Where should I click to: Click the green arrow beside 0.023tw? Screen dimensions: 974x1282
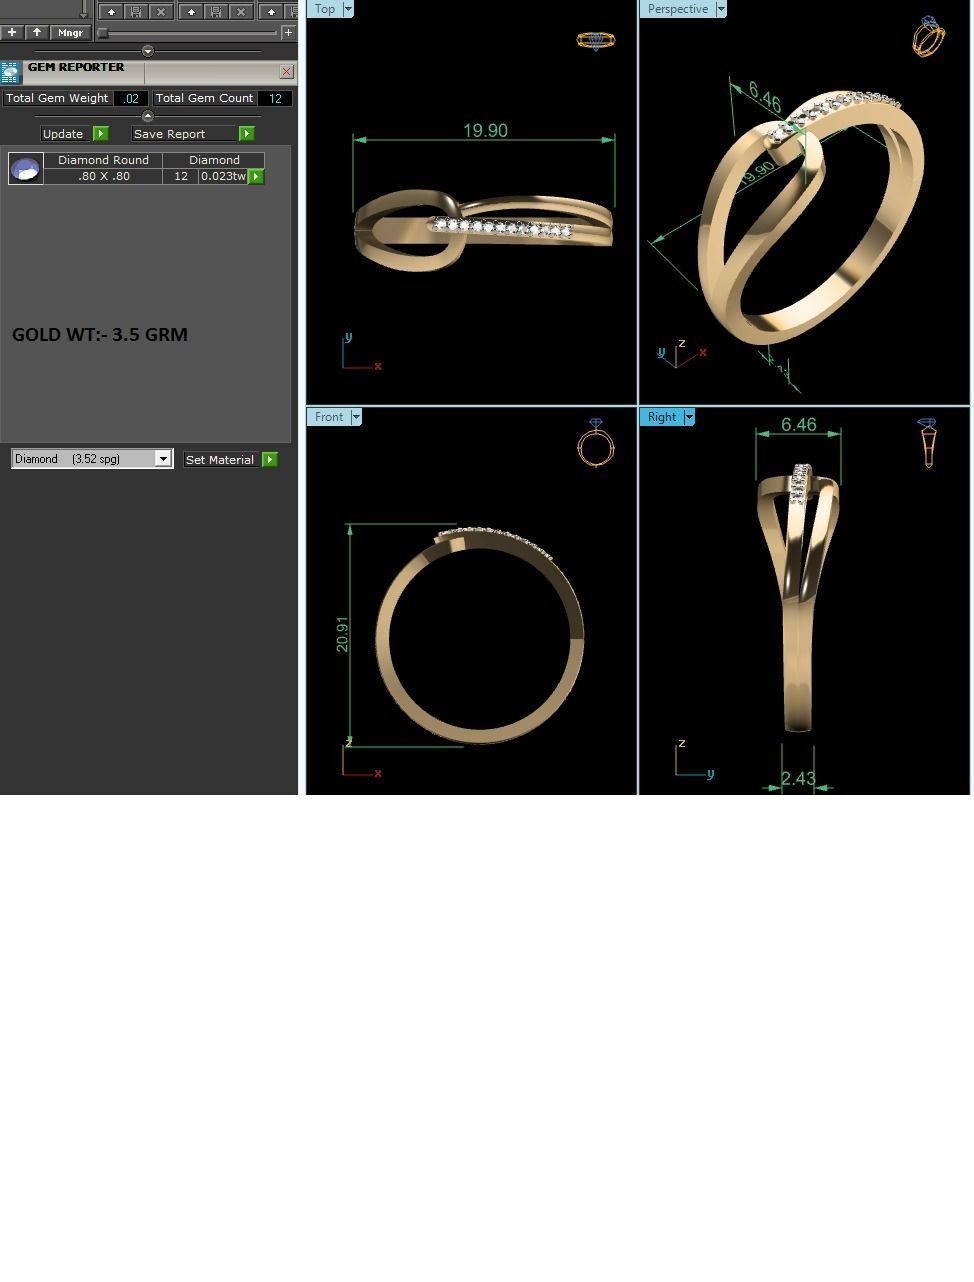pyautogui.click(x=256, y=176)
